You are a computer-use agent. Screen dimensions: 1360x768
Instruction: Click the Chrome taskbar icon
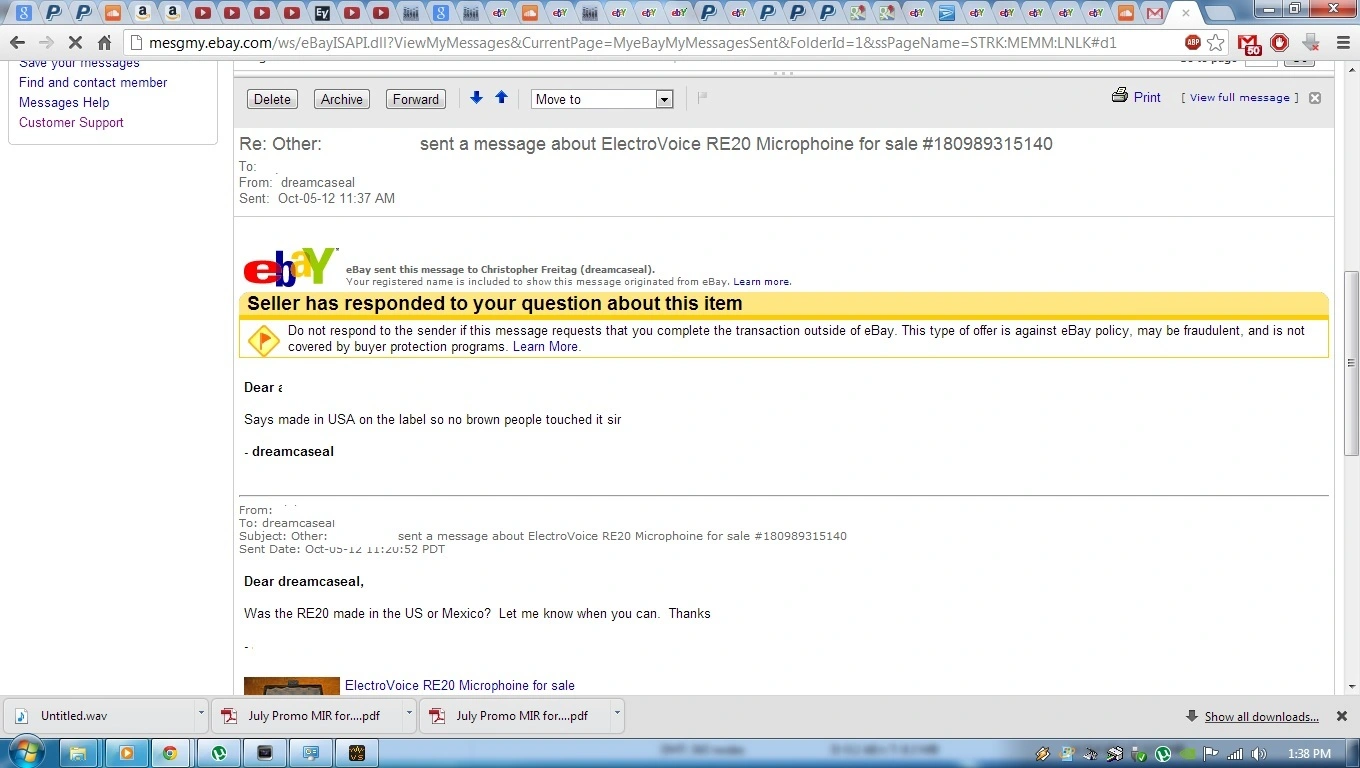pos(170,753)
